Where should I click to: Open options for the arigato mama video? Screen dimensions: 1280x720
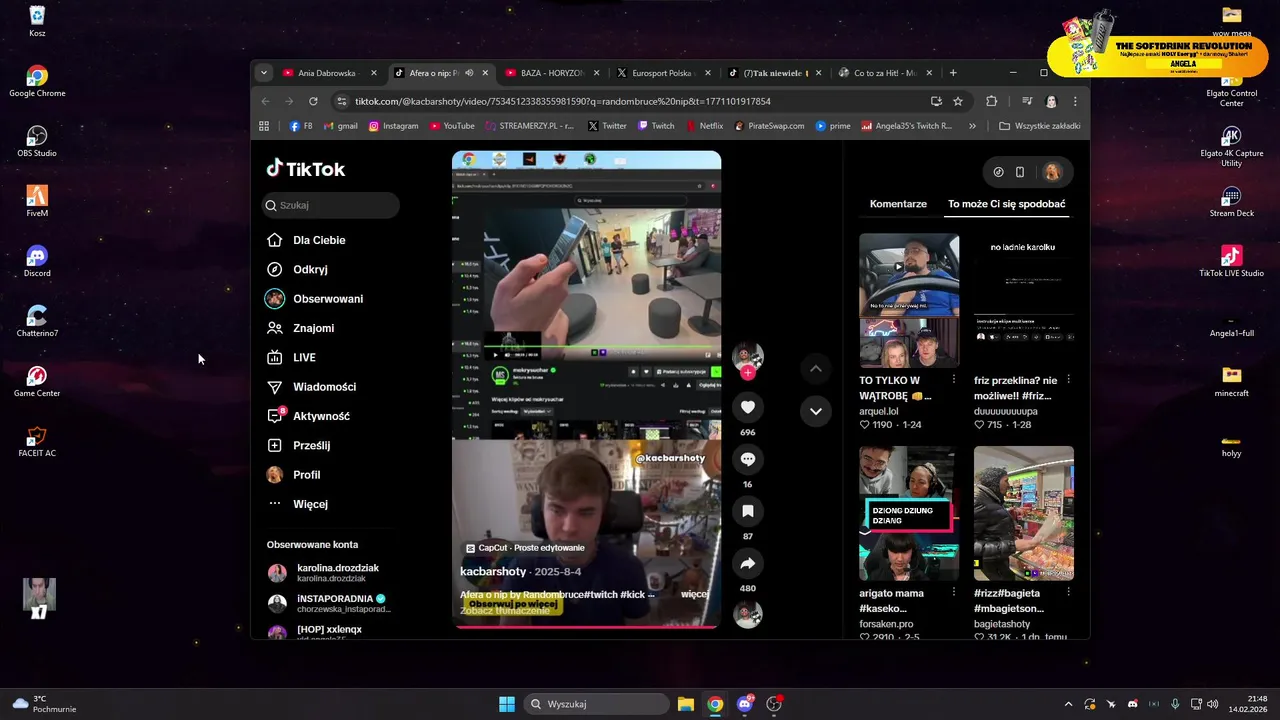click(954, 593)
